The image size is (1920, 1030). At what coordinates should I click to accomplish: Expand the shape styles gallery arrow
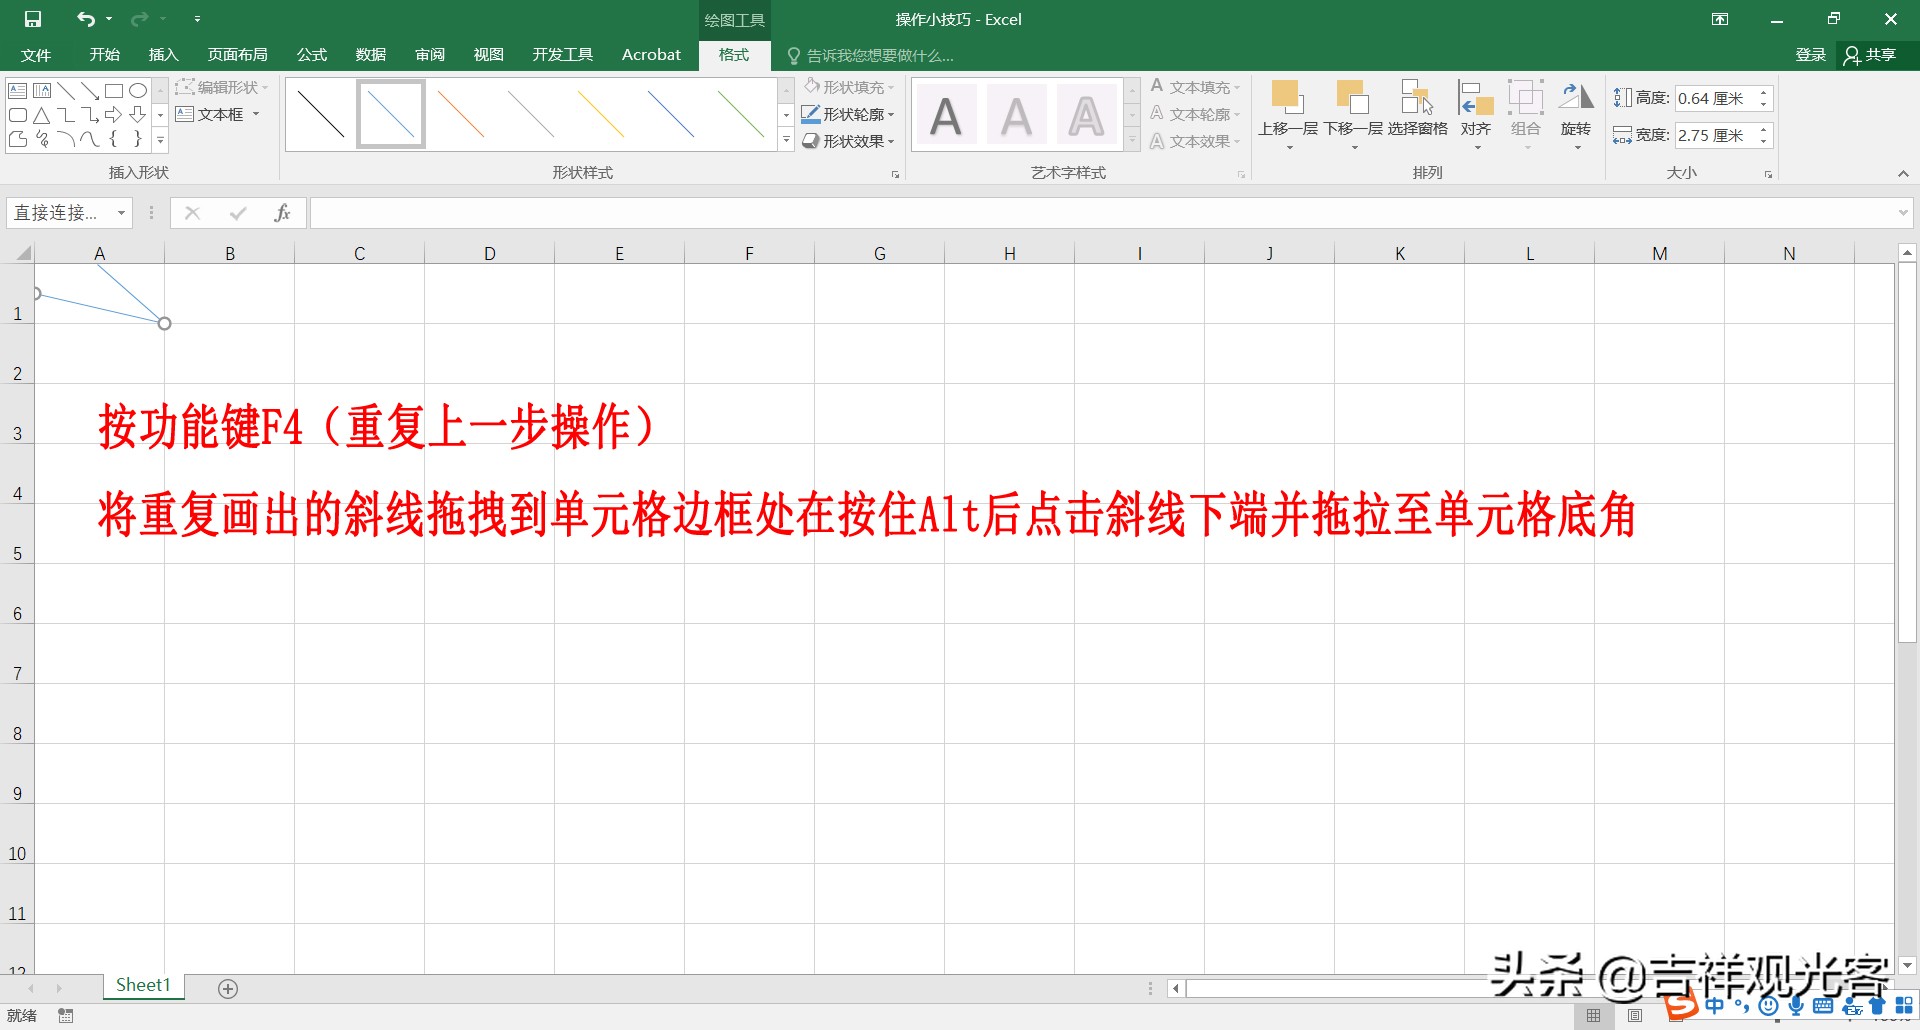click(785, 141)
